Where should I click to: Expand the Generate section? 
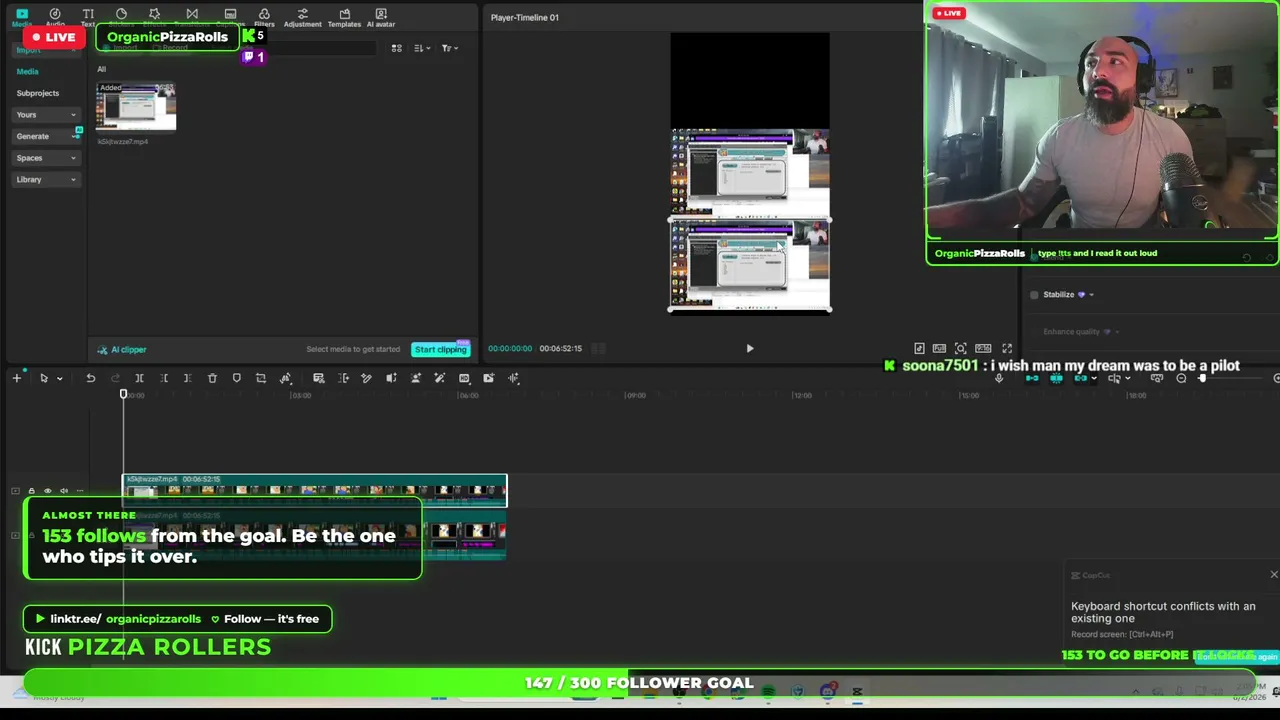46,136
